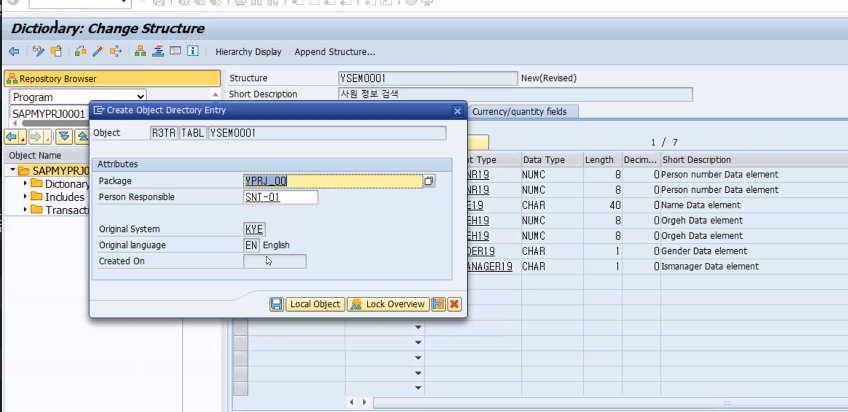The width and height of the screenshot is (848, 412).
Task: Click the Decim... column header
Action: point(641,160)
